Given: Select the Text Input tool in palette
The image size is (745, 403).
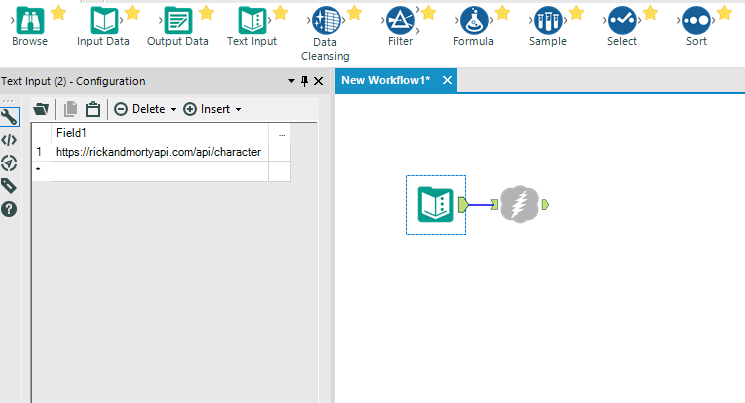Looking at the screenshot, I should (252, 20).
